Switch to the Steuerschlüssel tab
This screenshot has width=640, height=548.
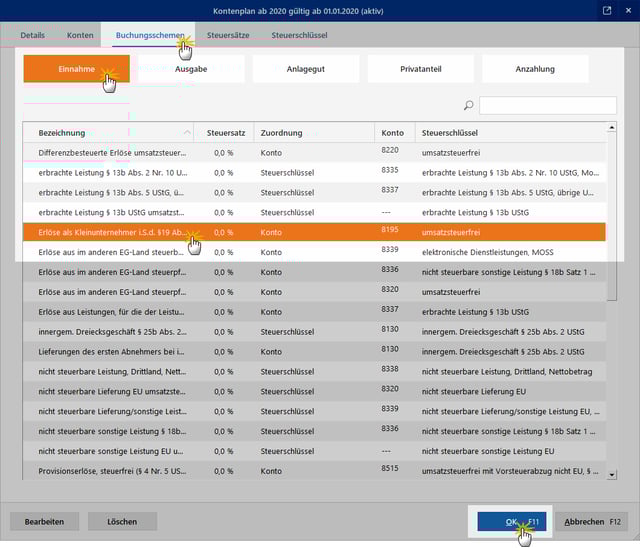(x=299, y=35)
